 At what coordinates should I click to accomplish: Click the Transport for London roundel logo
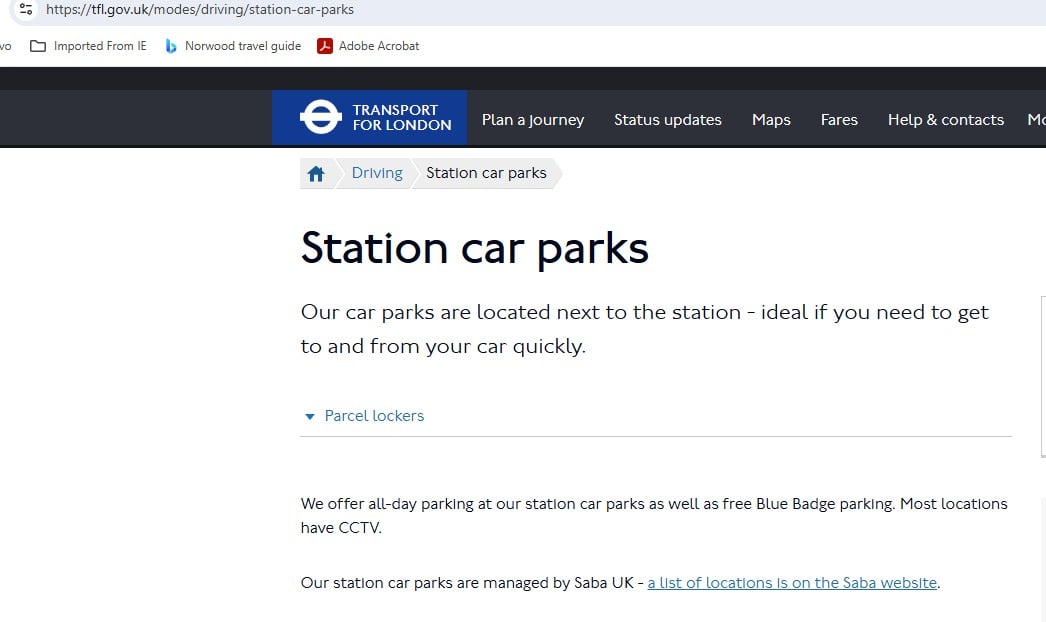coord(321,119)
